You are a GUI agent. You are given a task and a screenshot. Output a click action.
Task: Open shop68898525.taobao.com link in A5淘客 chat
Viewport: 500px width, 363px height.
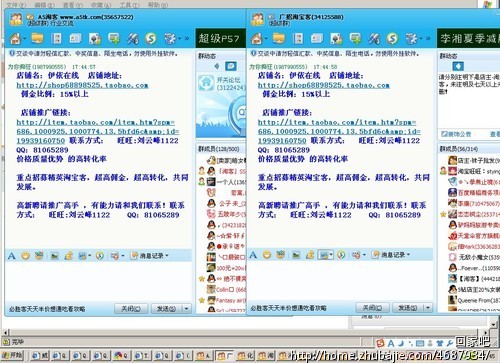(82, 85)
